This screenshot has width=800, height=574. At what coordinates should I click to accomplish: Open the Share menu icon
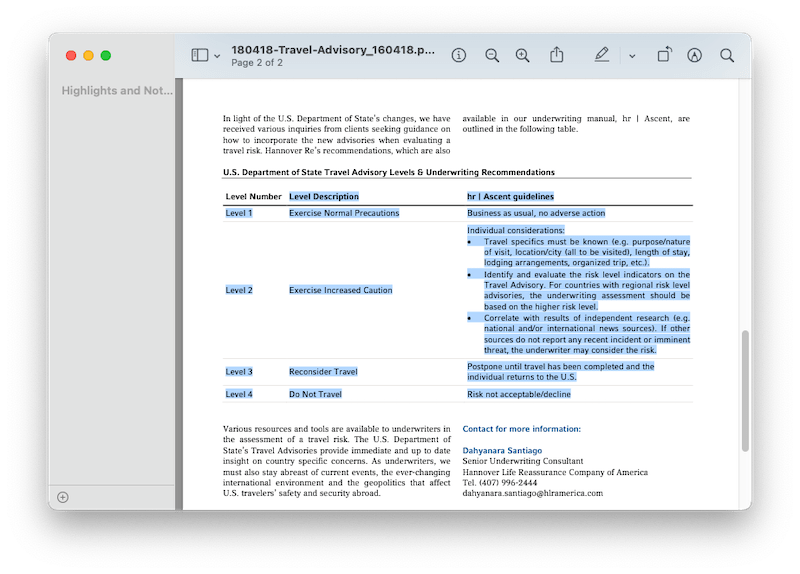557,56
